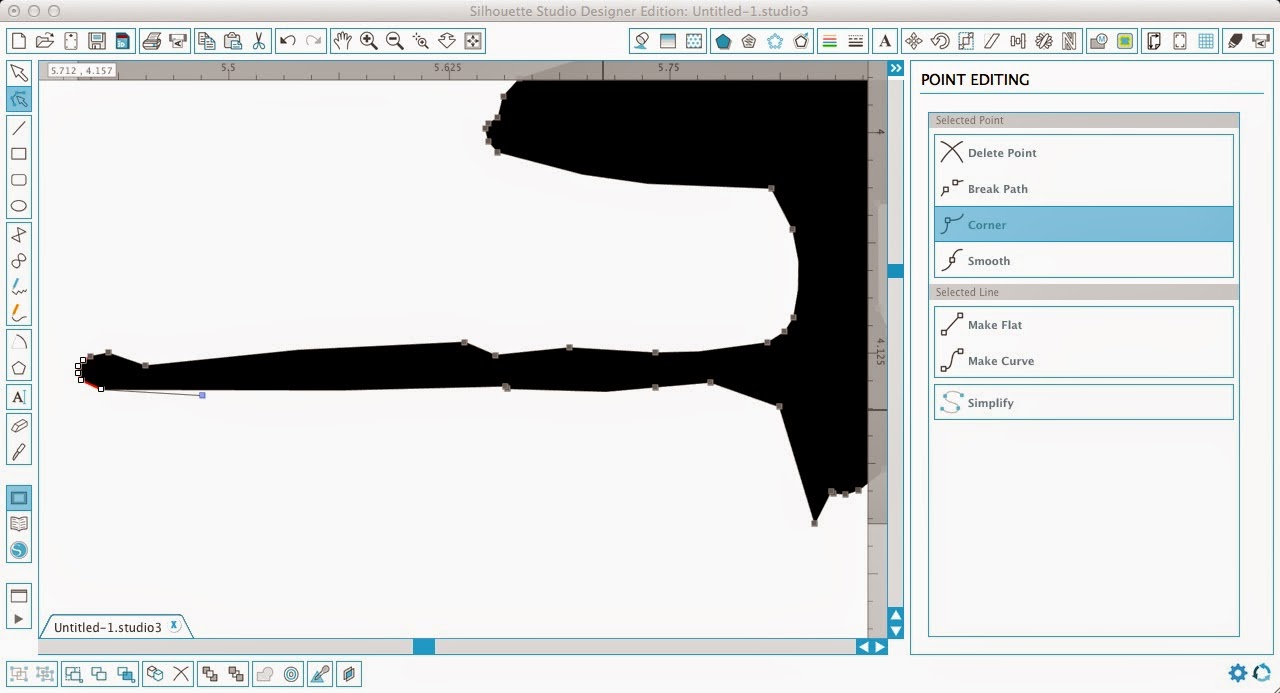Switch to the Untitled-1.studio3 document tab
The width and height of the screenshot is (1280, 693).
108,627
